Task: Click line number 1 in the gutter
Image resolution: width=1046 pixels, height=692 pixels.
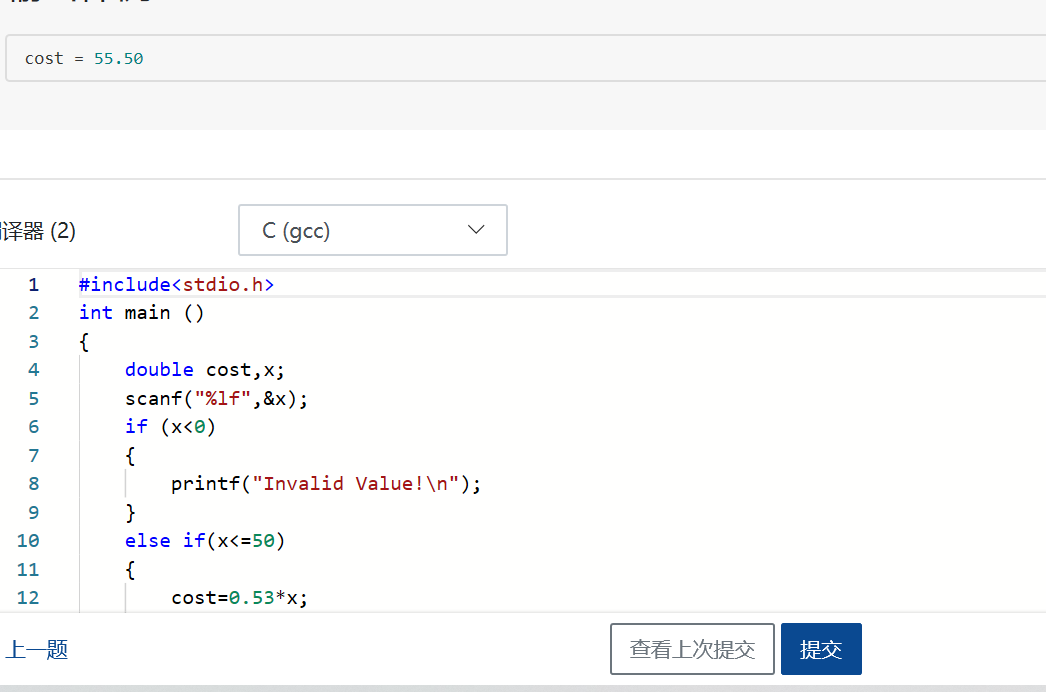Action: [x=34, y=285]
